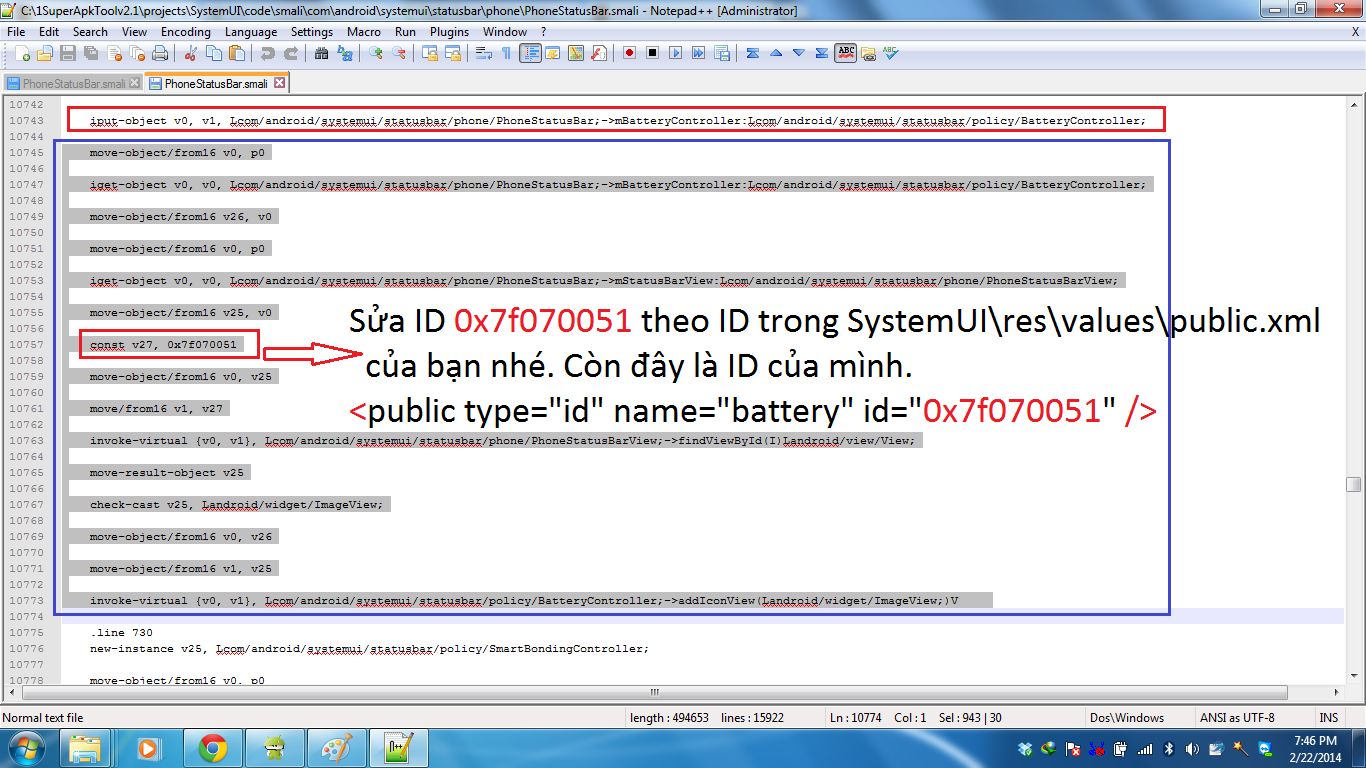Toggle synchronize vertical scrolling lock icon
The height and width of the screenshot is (768, 1366).
[x=430, y=53]
